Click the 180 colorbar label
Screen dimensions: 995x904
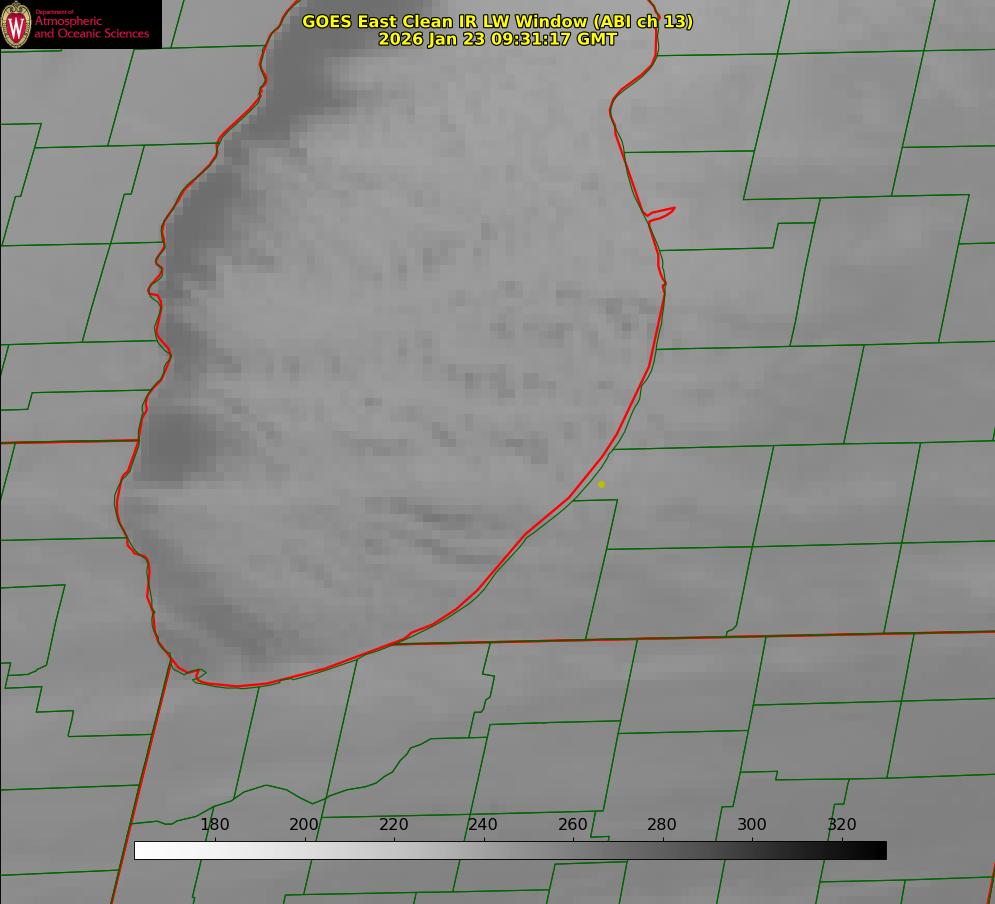[x=214, y=824]
